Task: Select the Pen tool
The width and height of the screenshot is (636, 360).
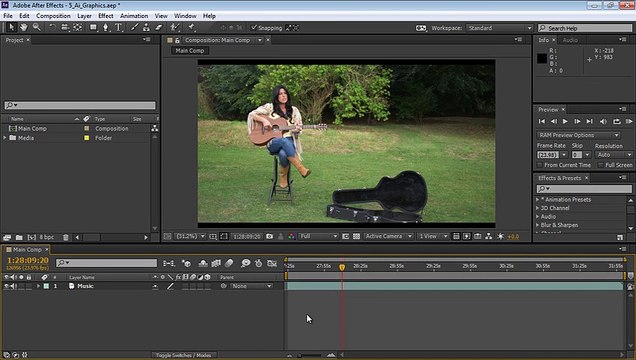Action: click(x=105, y=27)
